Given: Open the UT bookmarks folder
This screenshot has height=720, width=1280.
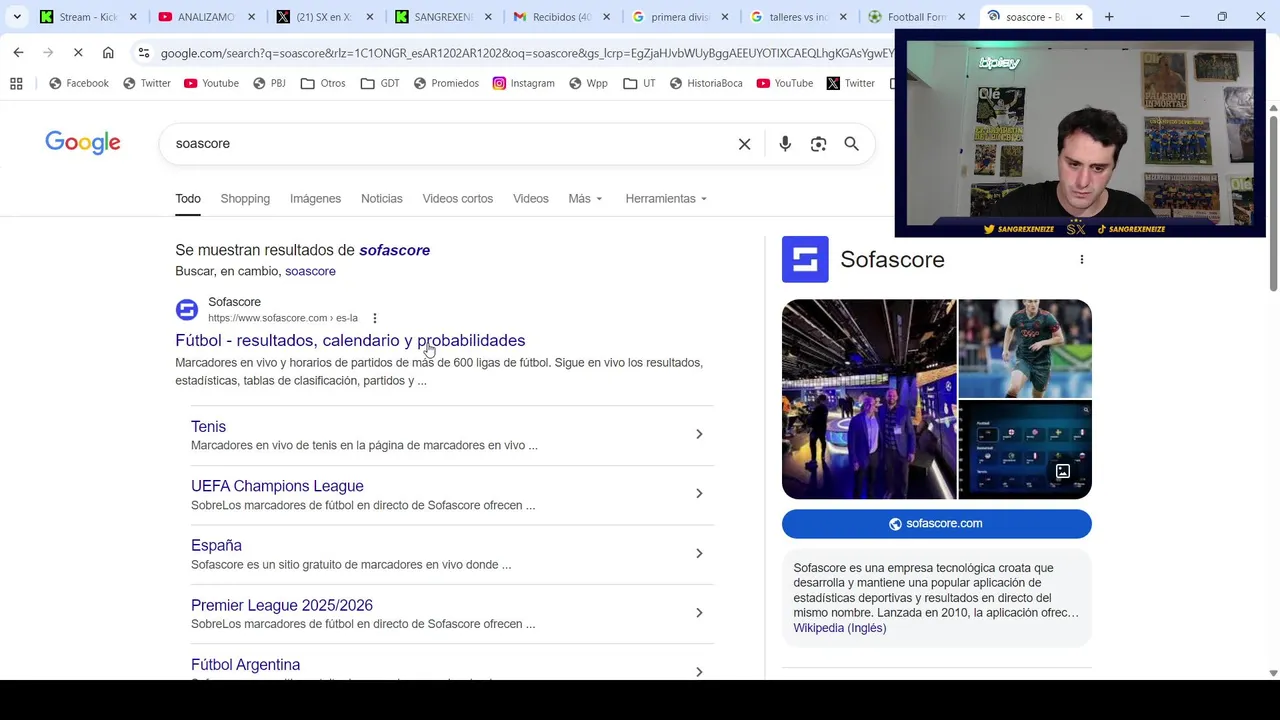Looking at the screenshot, I should point(639,83).
